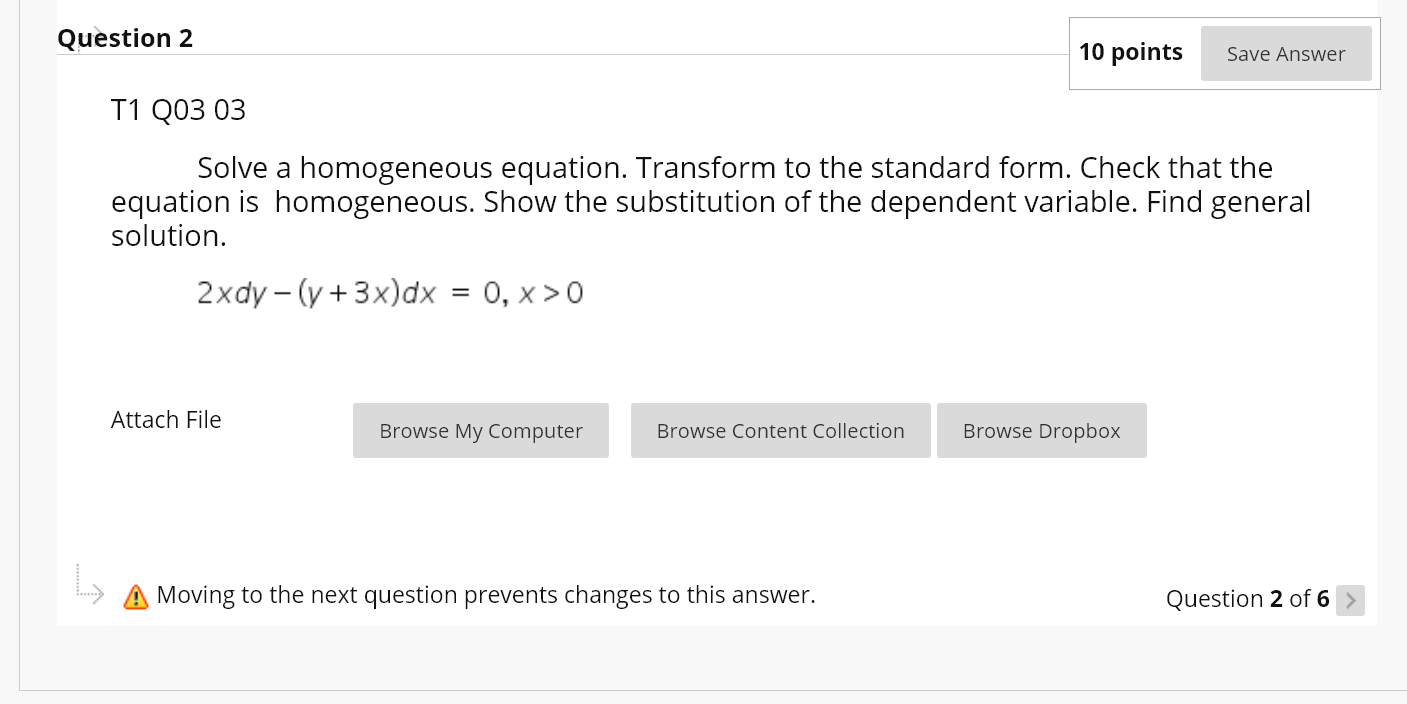
Task: Open Browse Content Collection
Action: pyautogui.click(x=780, y=430)
